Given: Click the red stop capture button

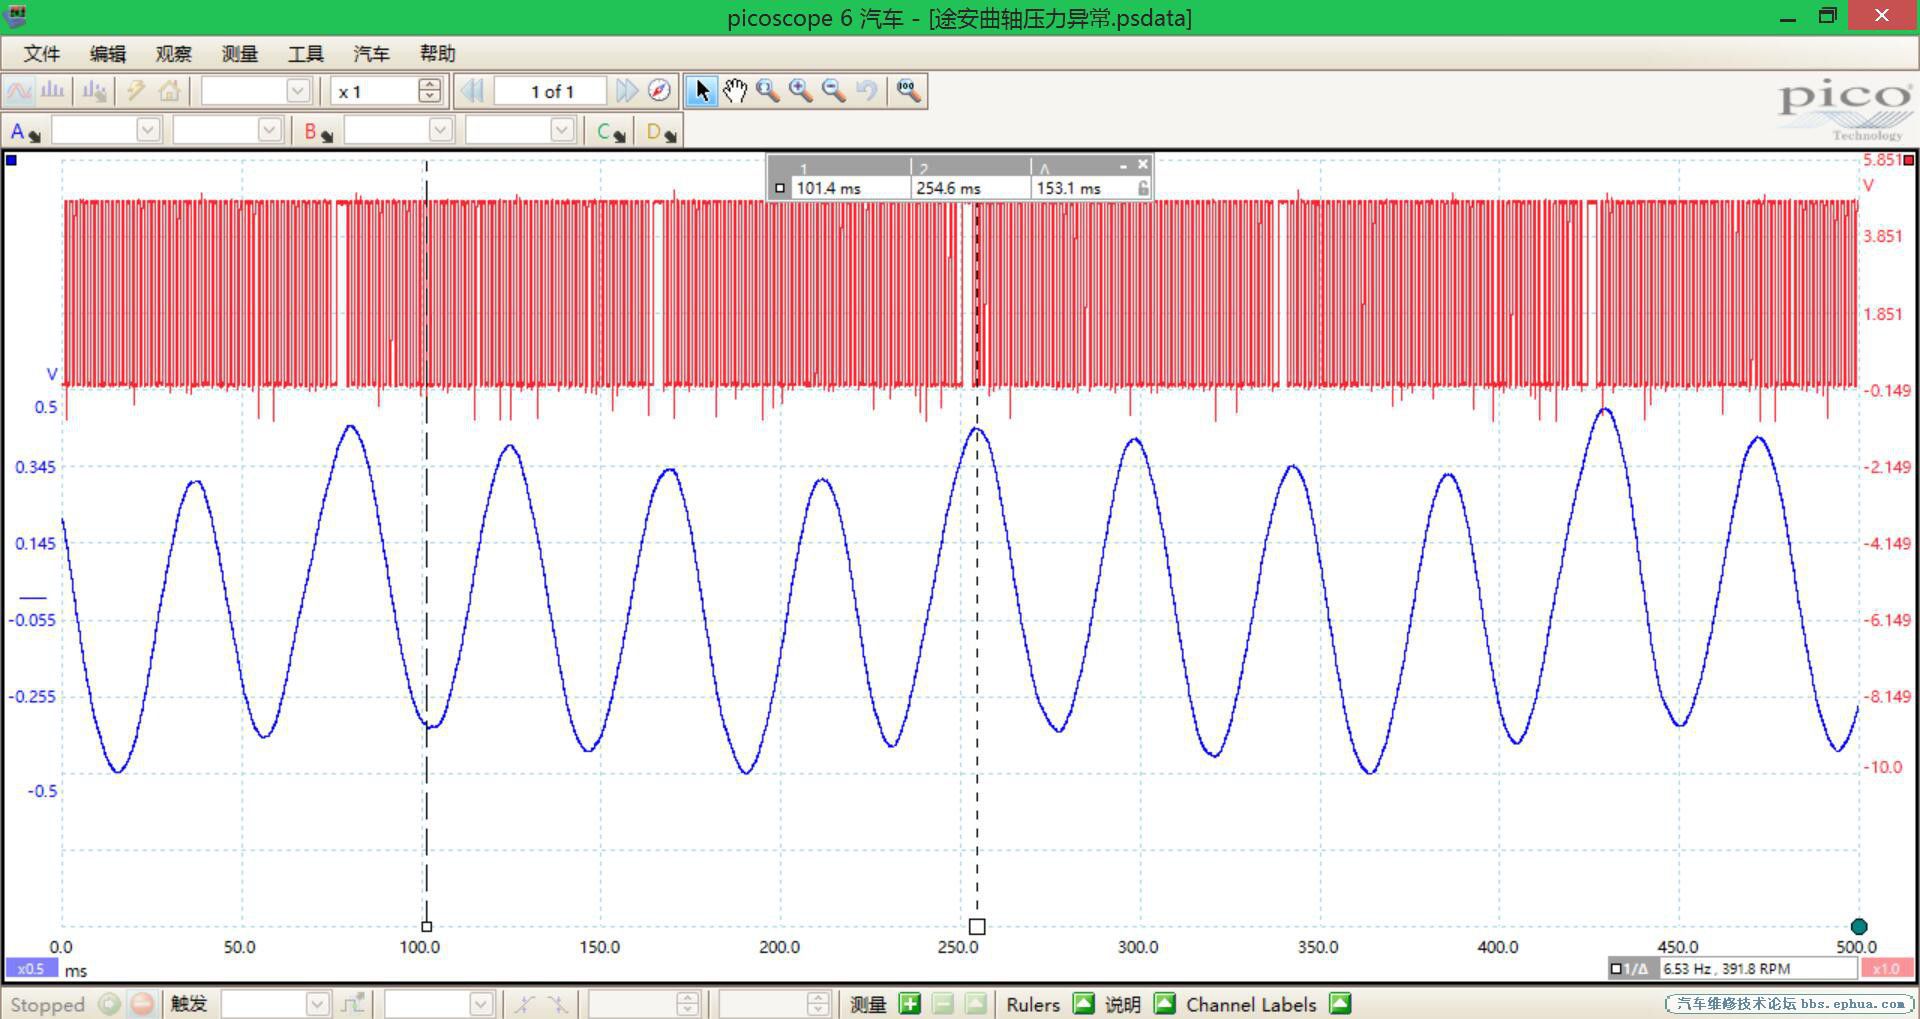Looking at the screenshot, I should [x=143, y=1004].
